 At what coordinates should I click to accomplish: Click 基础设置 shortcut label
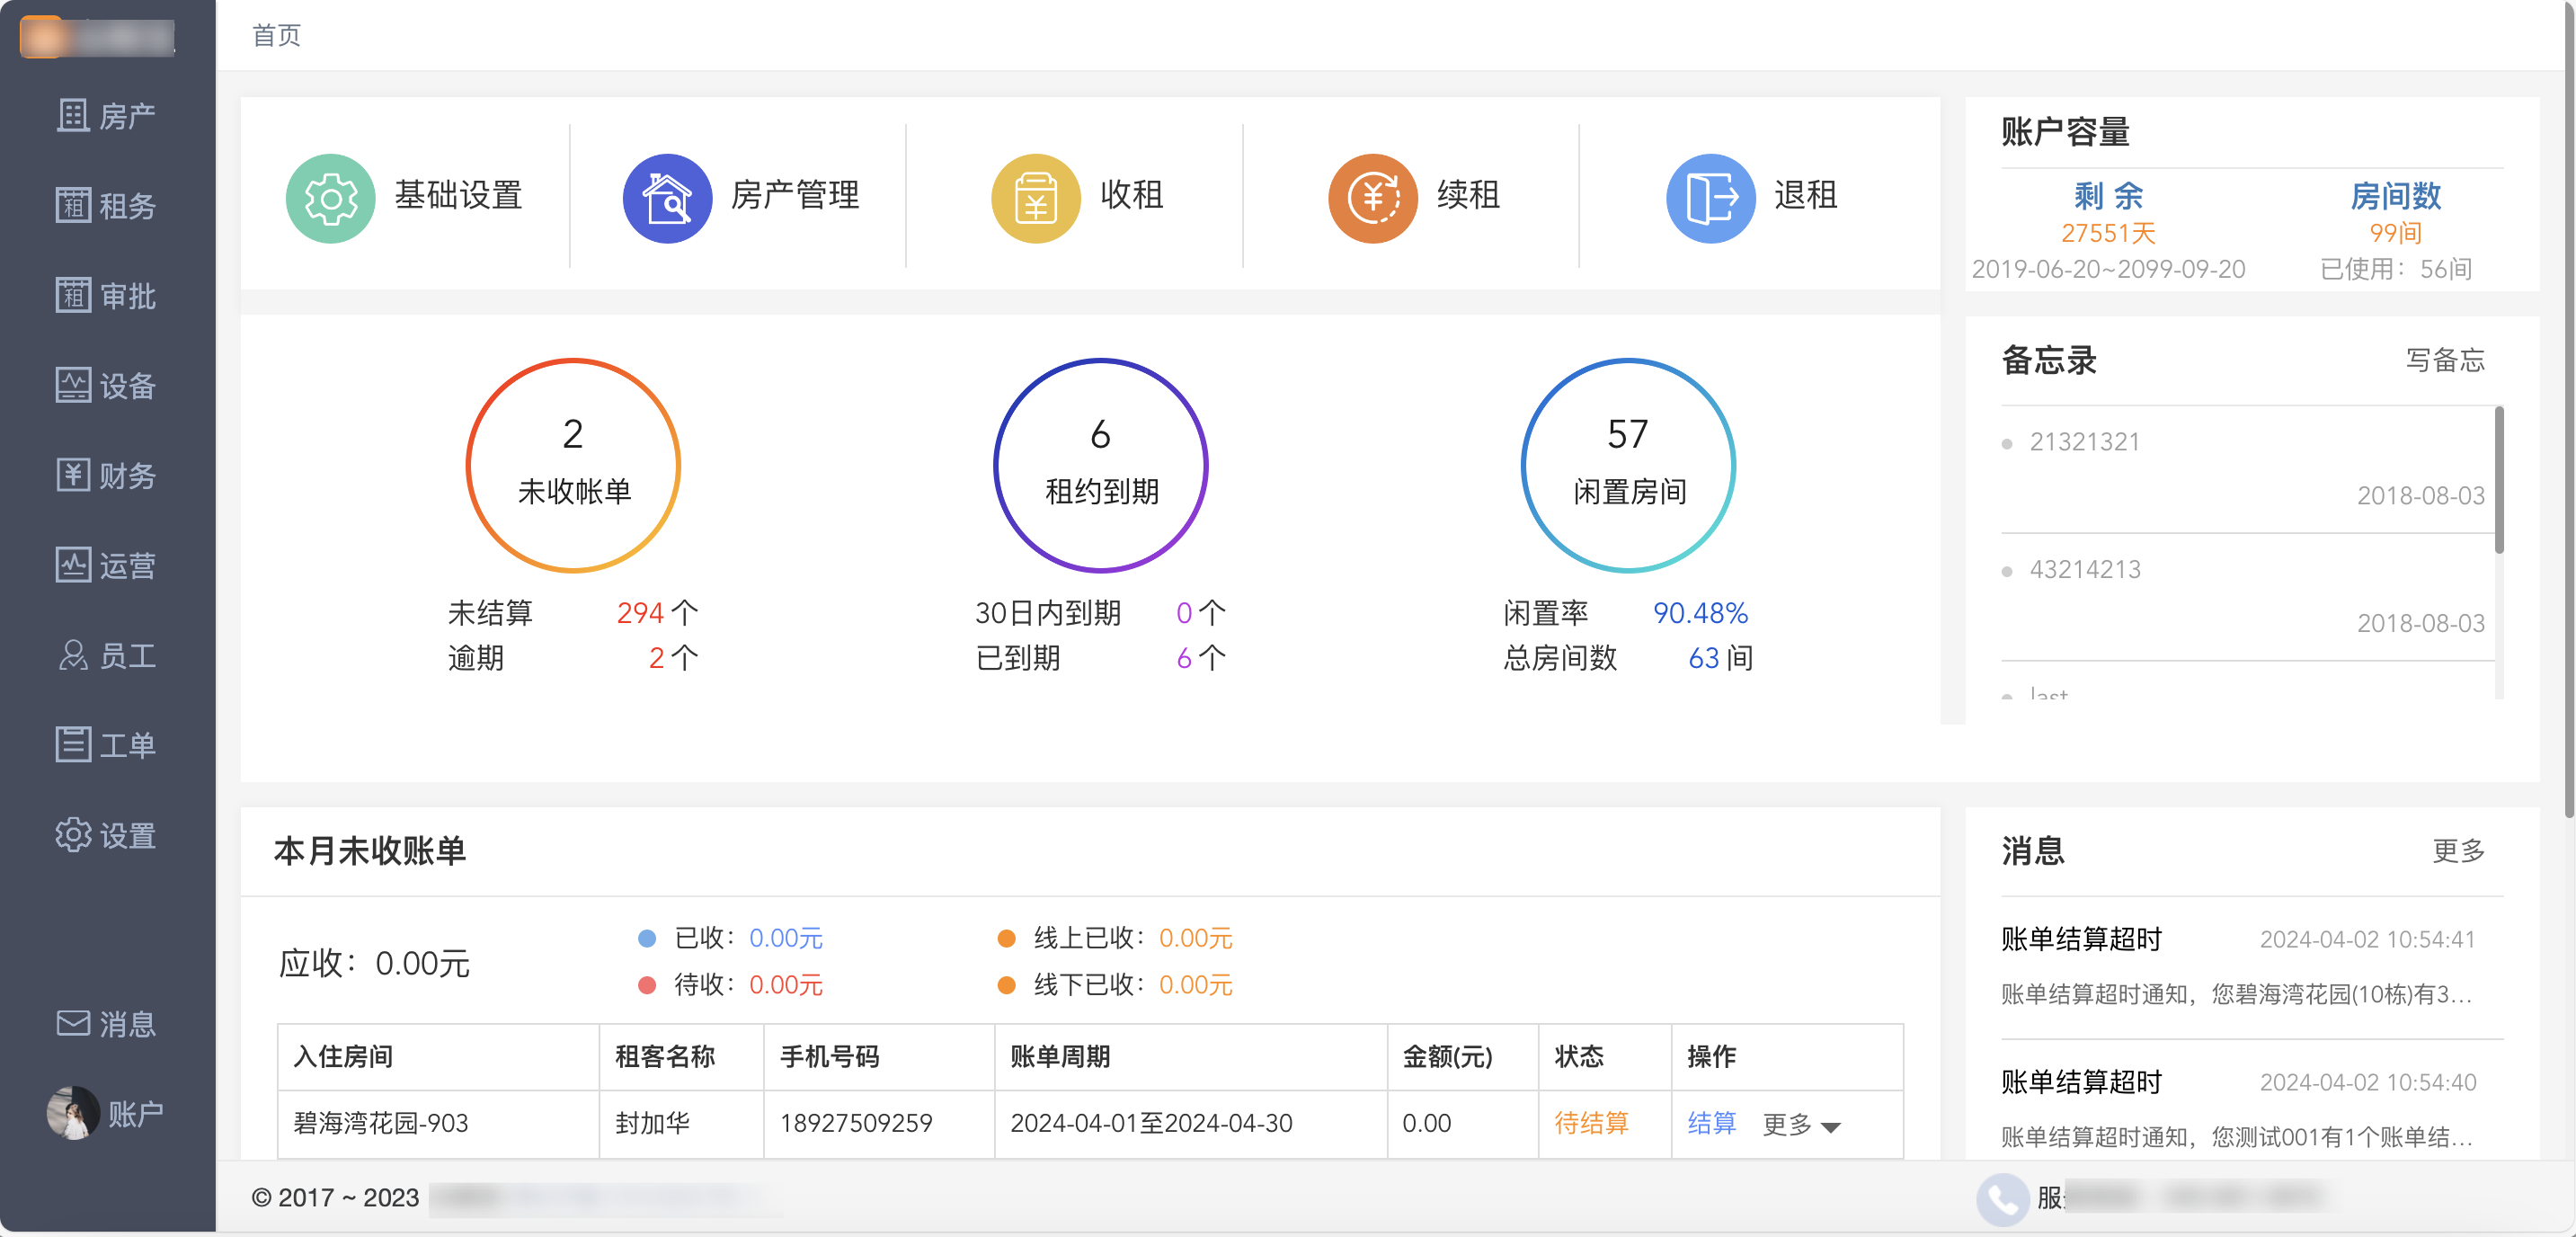pyautogui.click(x=459, y=195)
